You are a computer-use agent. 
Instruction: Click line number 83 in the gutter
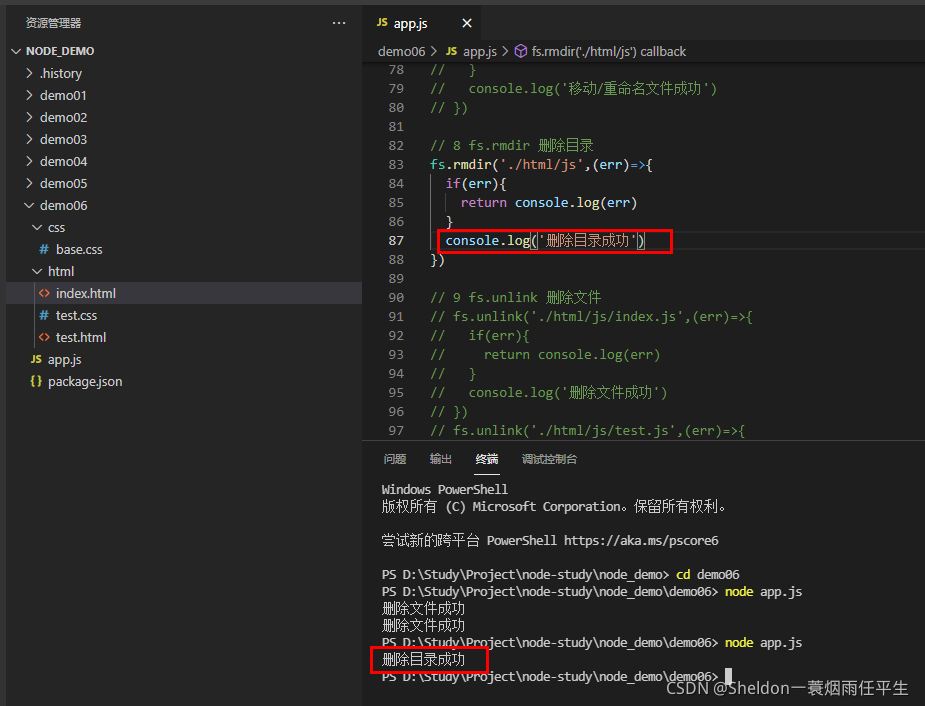(x=396, y=165)
